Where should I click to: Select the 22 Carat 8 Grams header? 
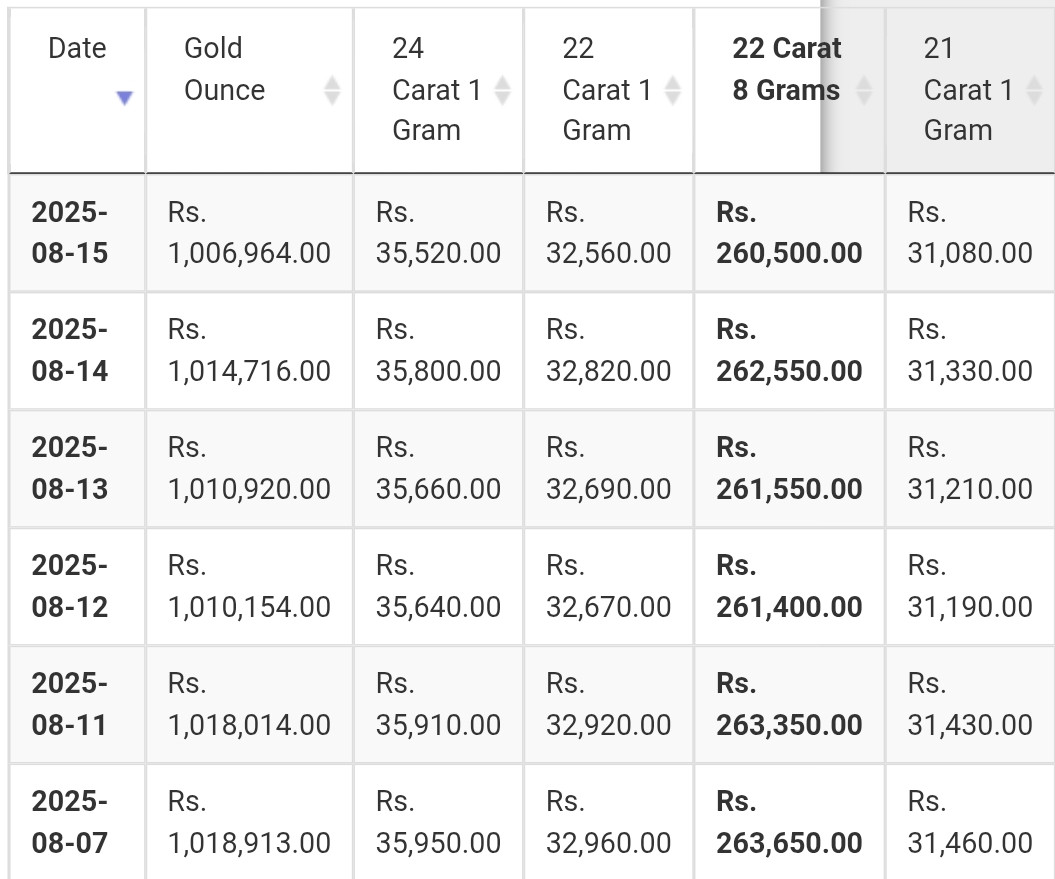click(790, 90)
